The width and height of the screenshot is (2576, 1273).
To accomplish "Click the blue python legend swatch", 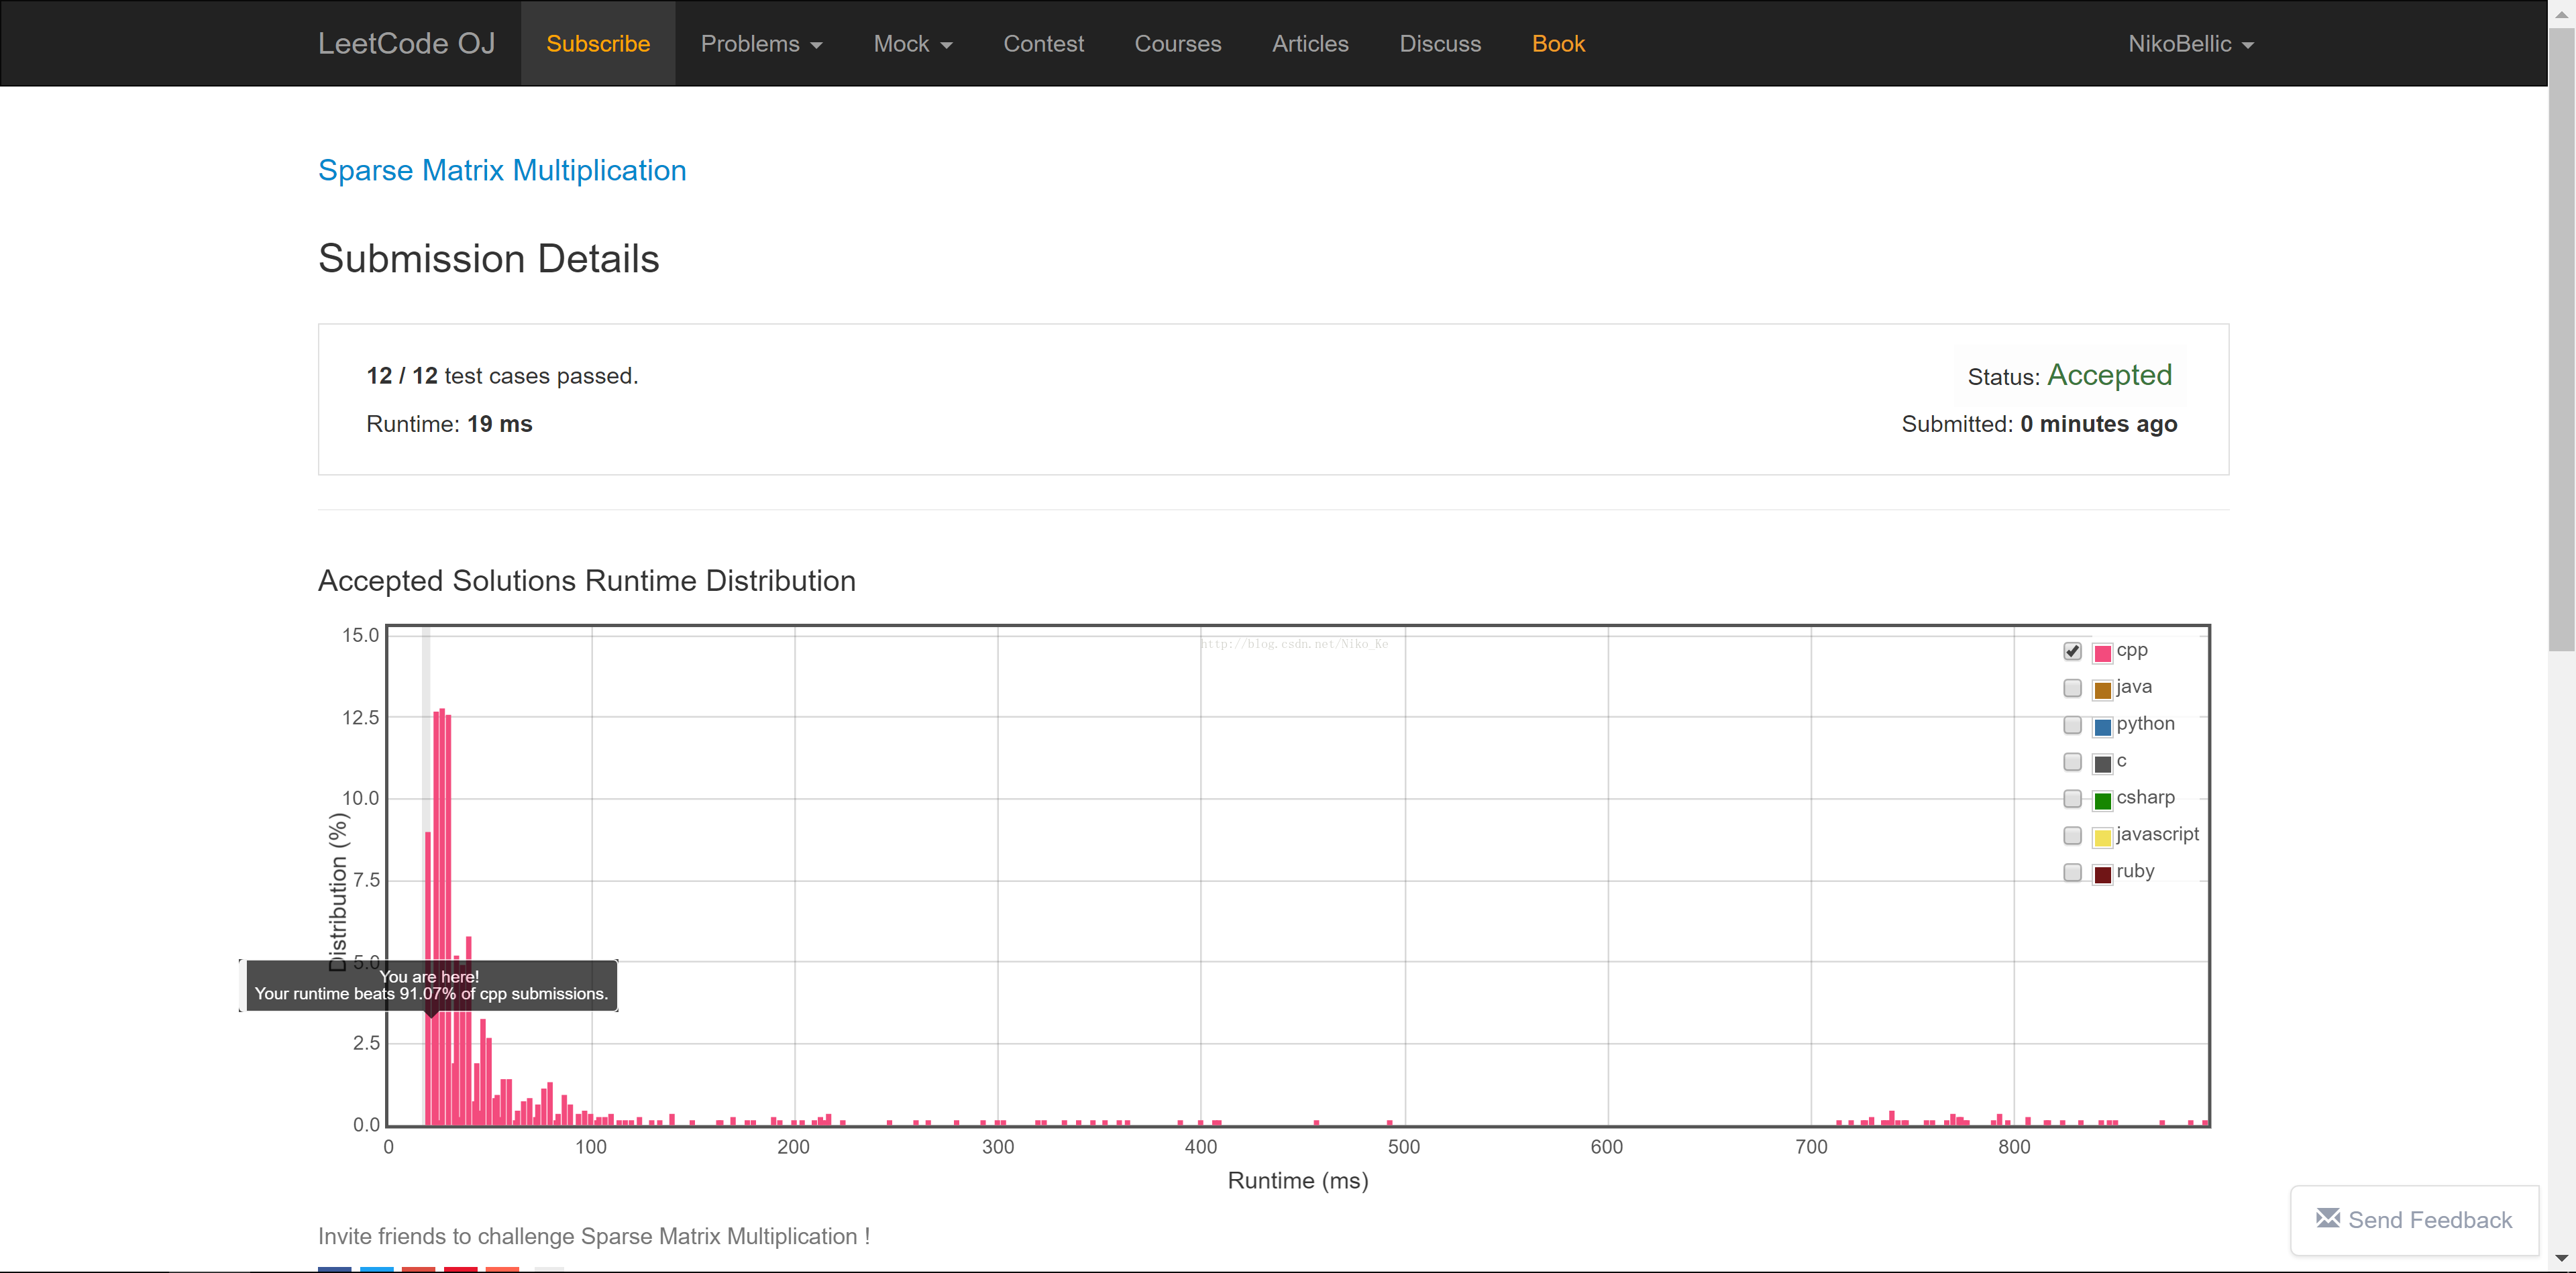I will pos(2102,727).
